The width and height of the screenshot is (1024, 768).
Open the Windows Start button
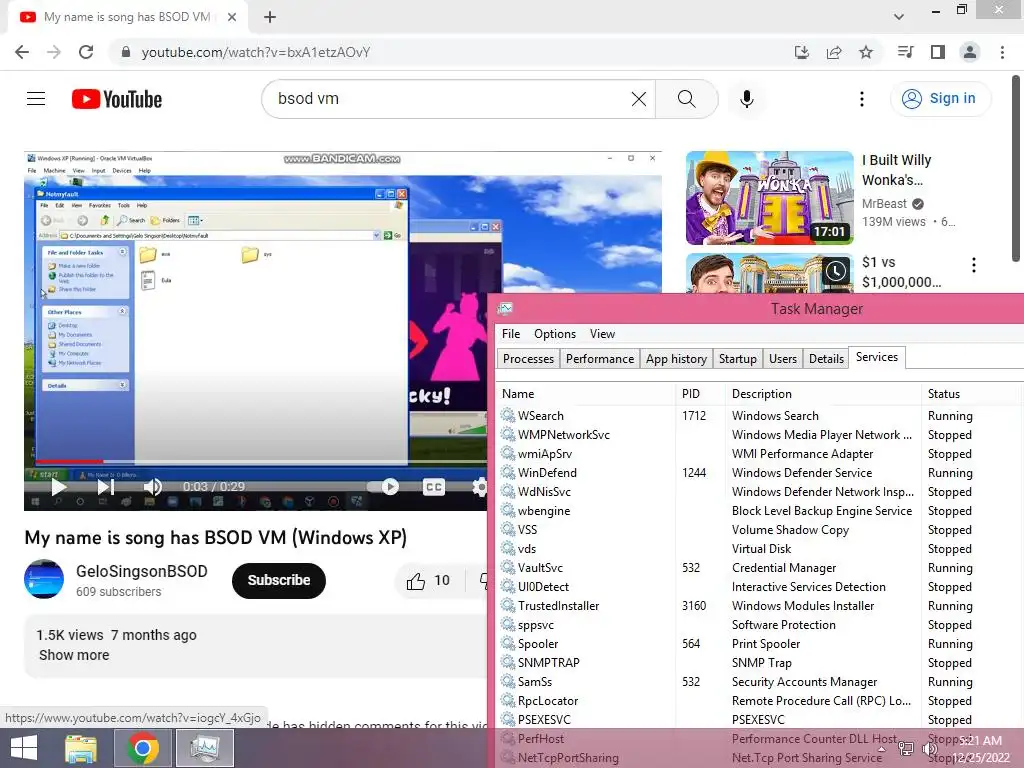tap(24, 748)
